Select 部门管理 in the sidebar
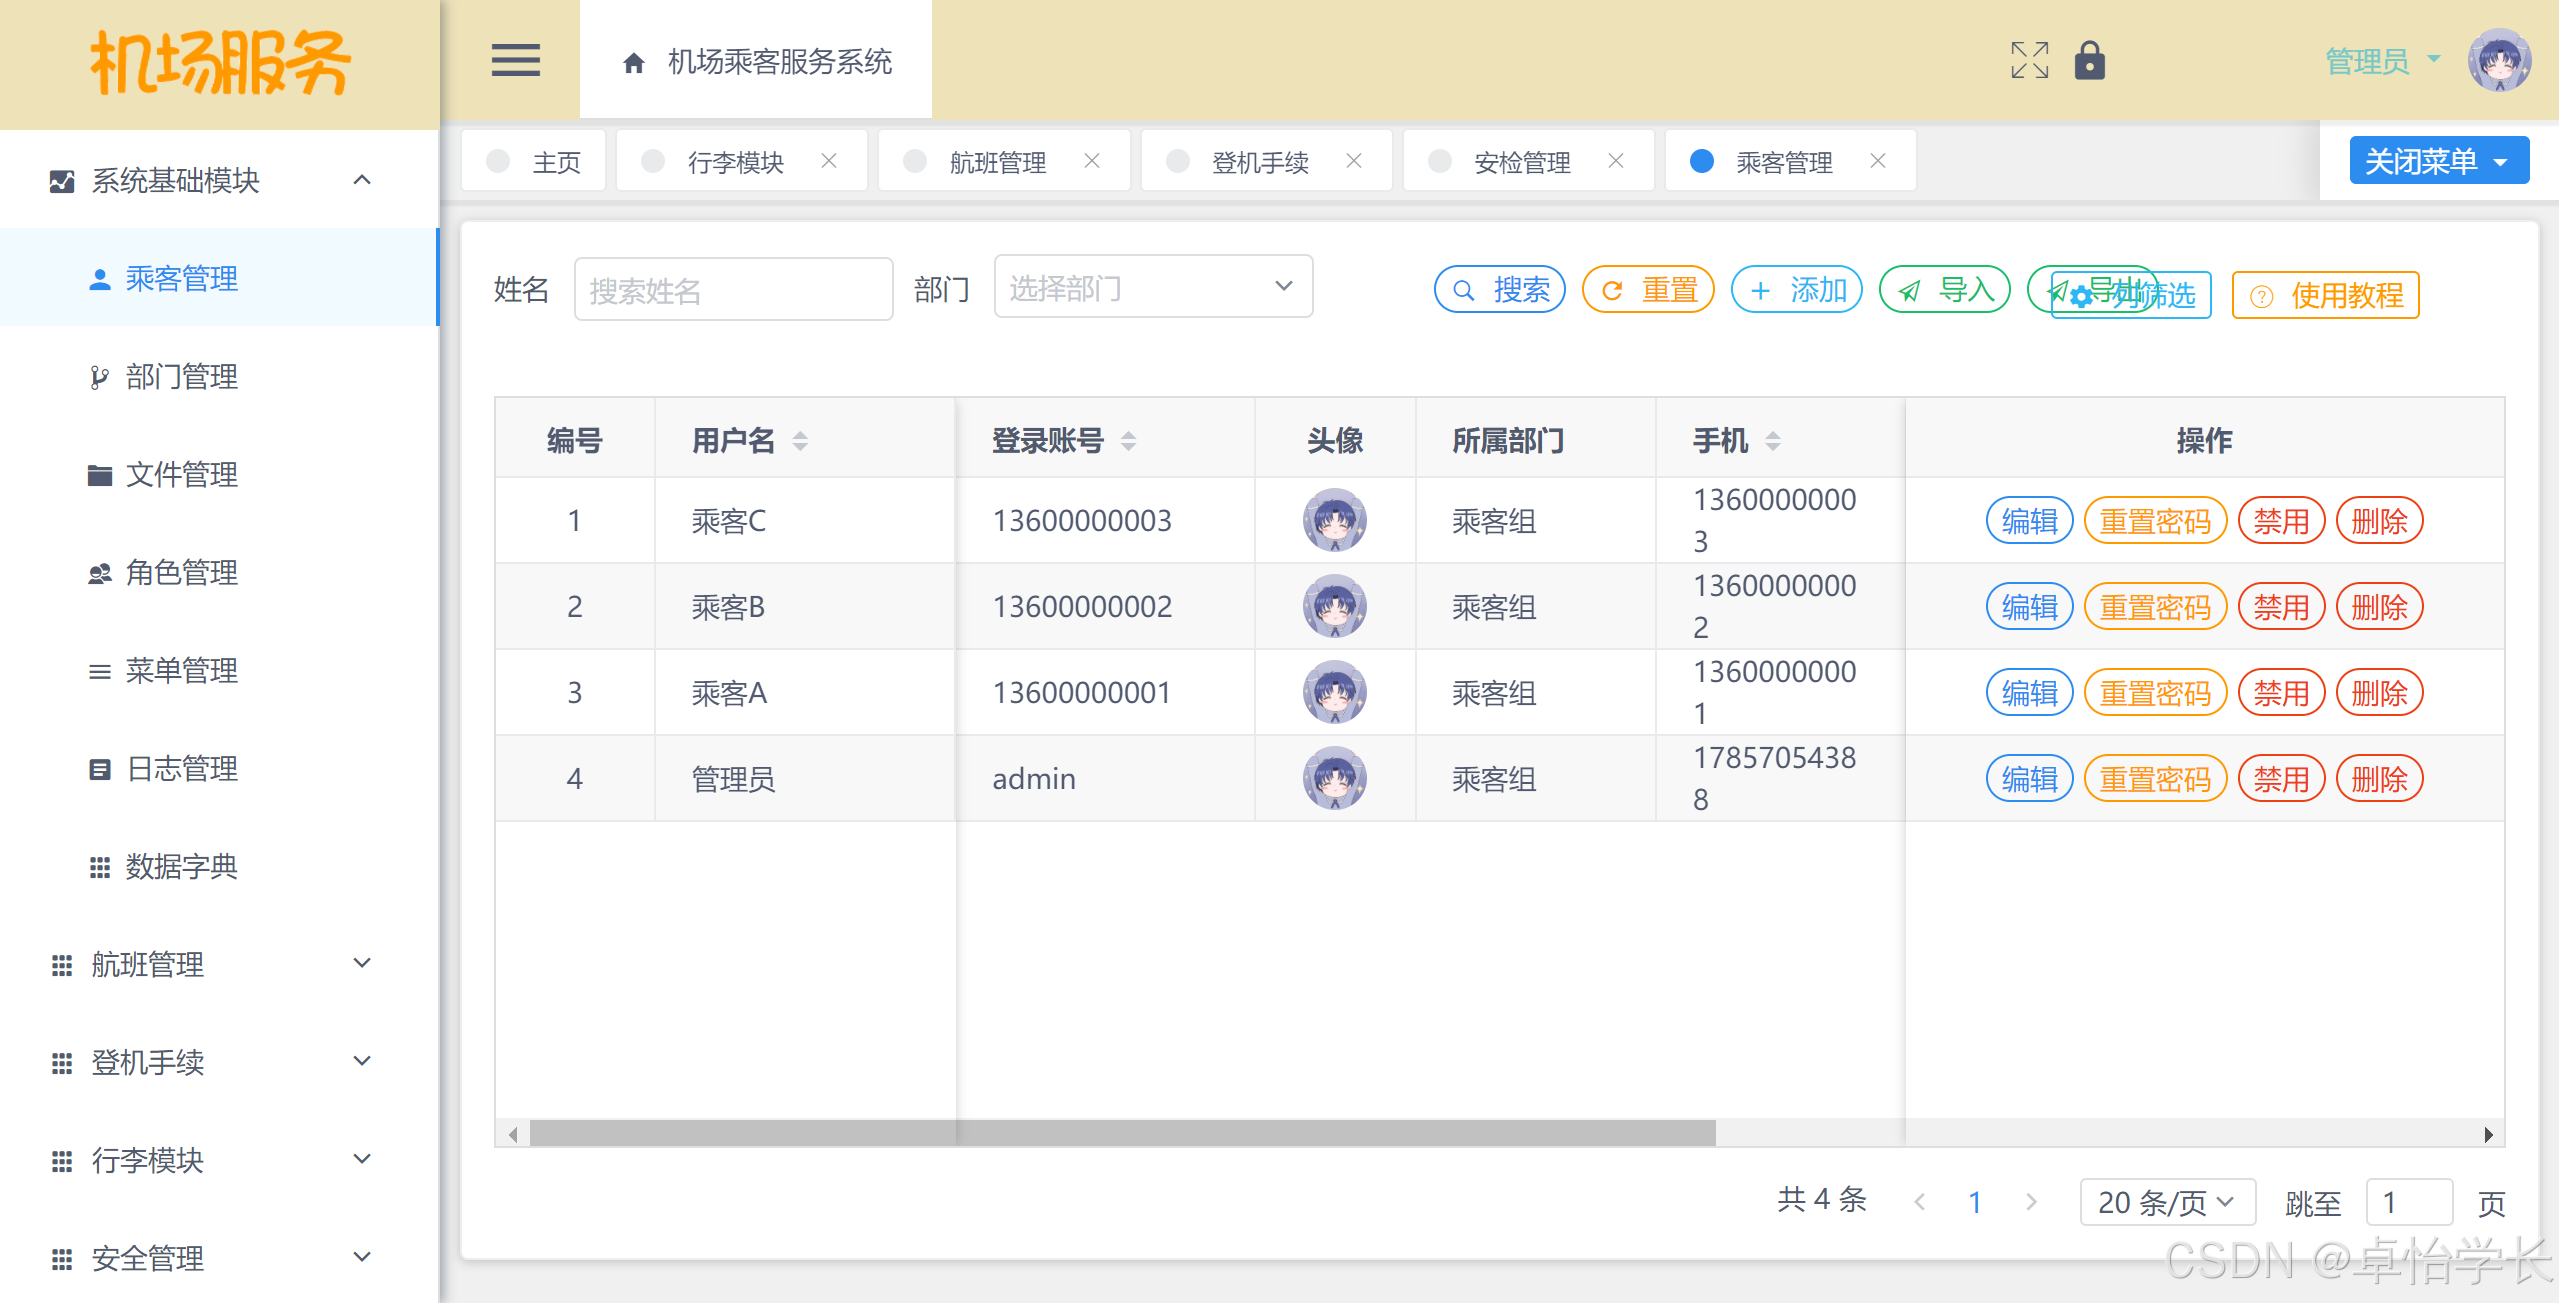The image size is (2559, 1303). 219,377
